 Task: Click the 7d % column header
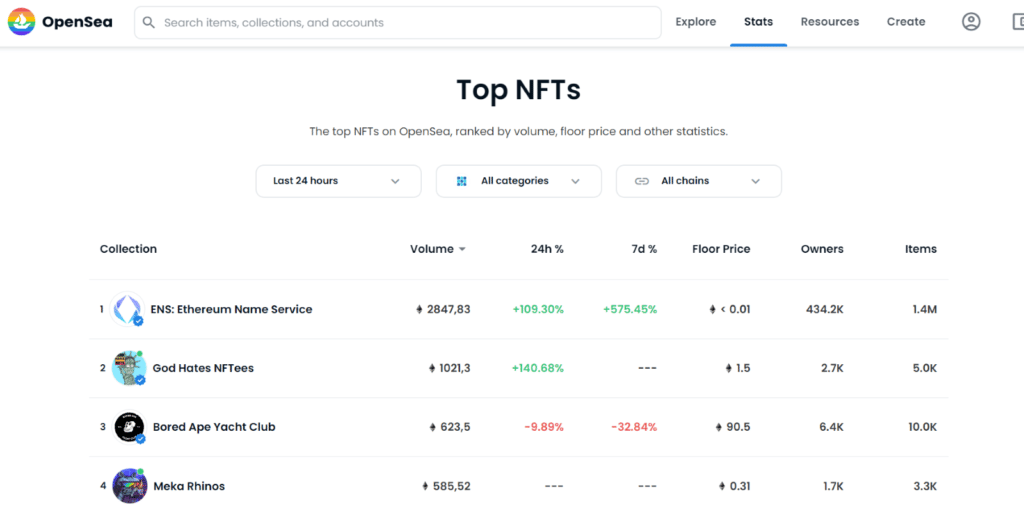643,249
